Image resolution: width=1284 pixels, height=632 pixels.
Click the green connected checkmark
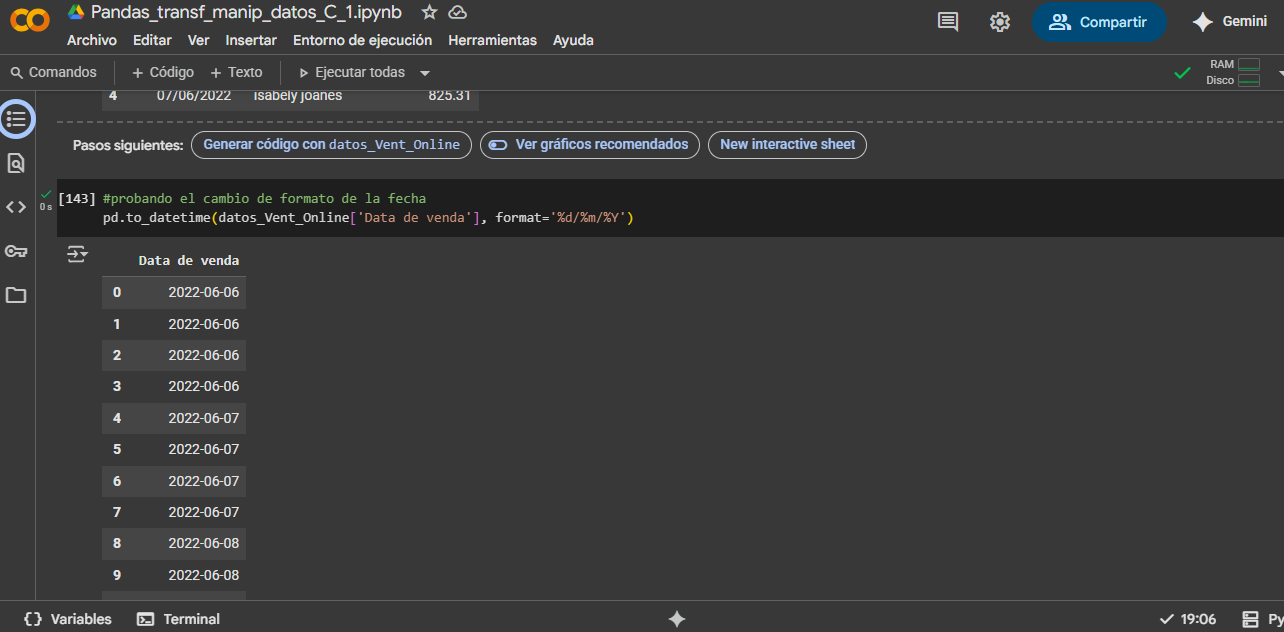pos(1182,73)
